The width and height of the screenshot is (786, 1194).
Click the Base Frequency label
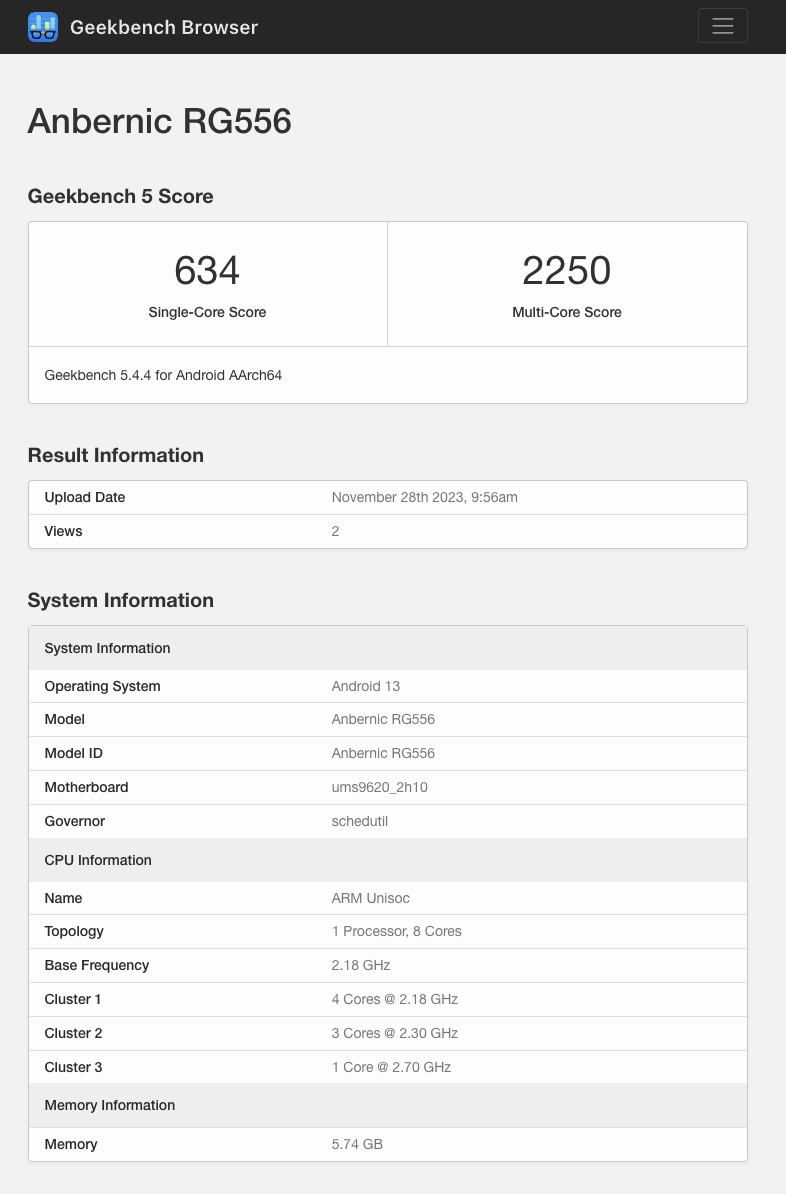pyautogui.click(x=97, y=966)
